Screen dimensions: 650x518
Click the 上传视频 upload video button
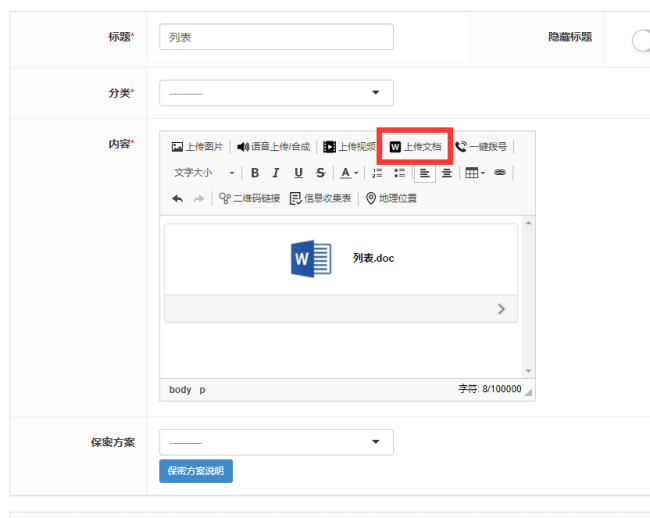tap(349, 147)
